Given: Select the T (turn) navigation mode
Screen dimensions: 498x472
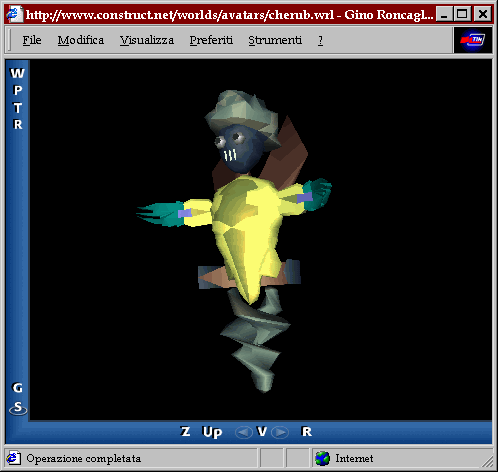Looking at the screenshot, I should tap(18, 108).
